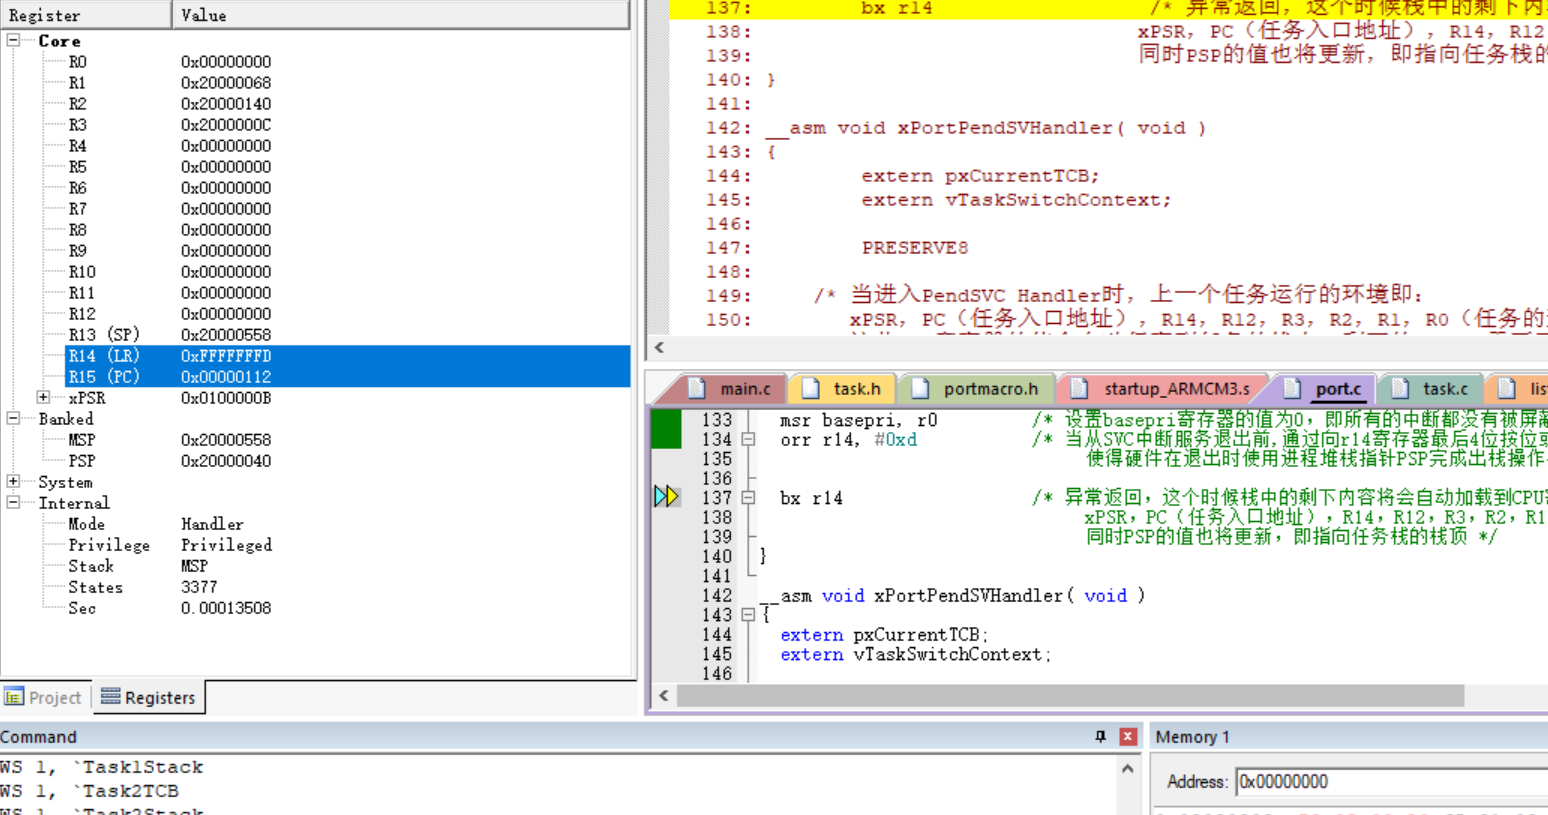Pin the Command window

click(x=1100, y=737)
